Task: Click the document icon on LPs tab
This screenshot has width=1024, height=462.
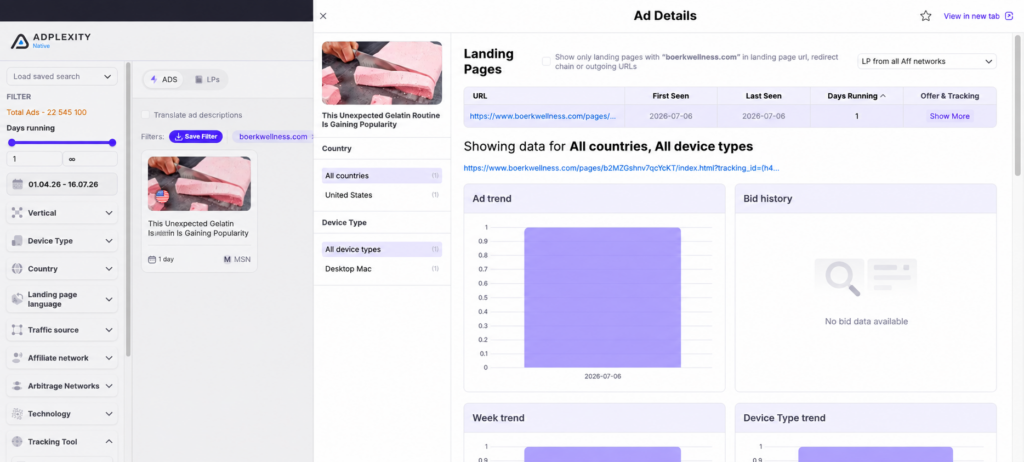Action: coord(199,80)
